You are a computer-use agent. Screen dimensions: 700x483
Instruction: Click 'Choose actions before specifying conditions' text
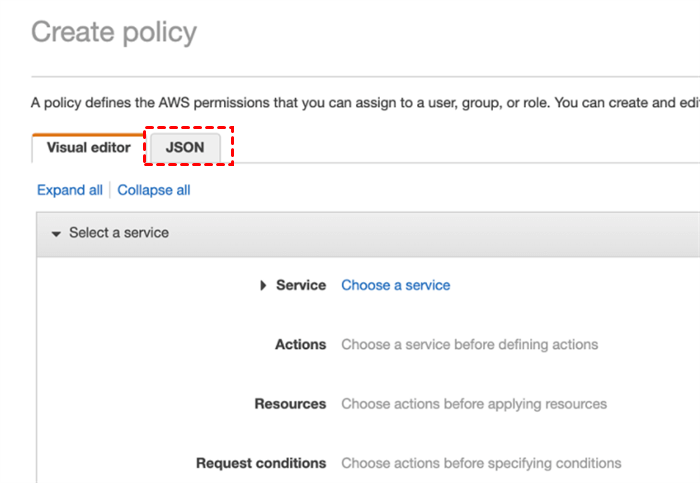[x=481, y=463]
